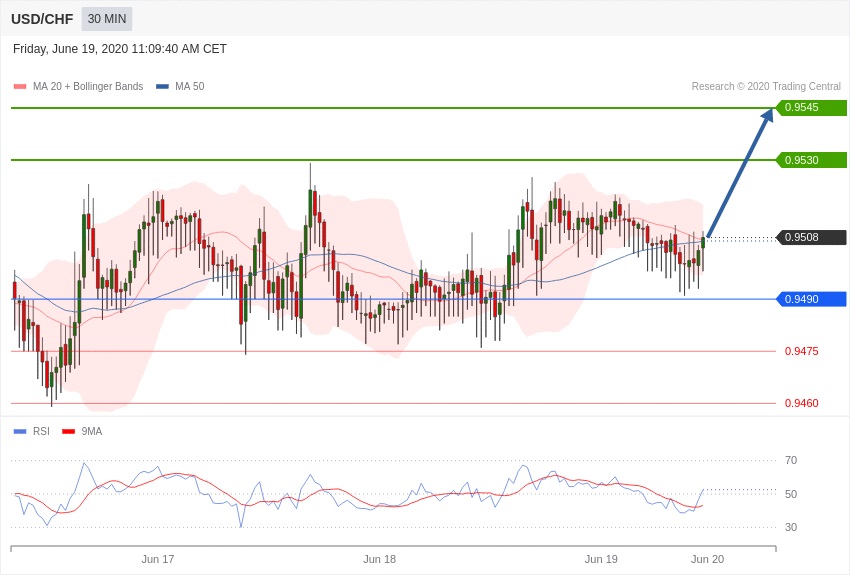Click the blue upward forecast arrow

tap(740, 172)
